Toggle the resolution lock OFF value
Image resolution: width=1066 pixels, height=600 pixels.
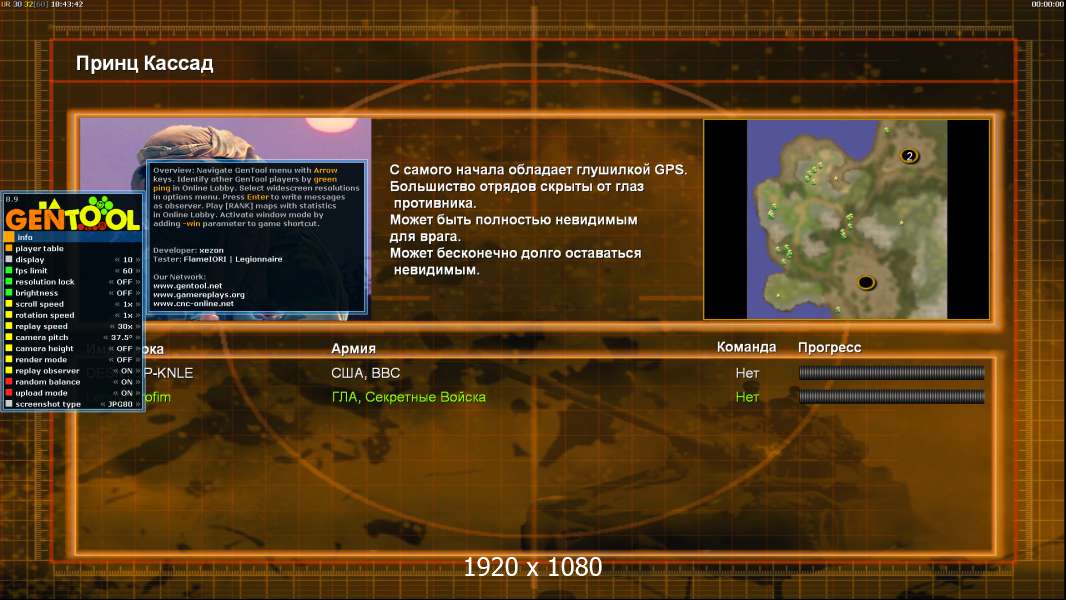(124, 282)
